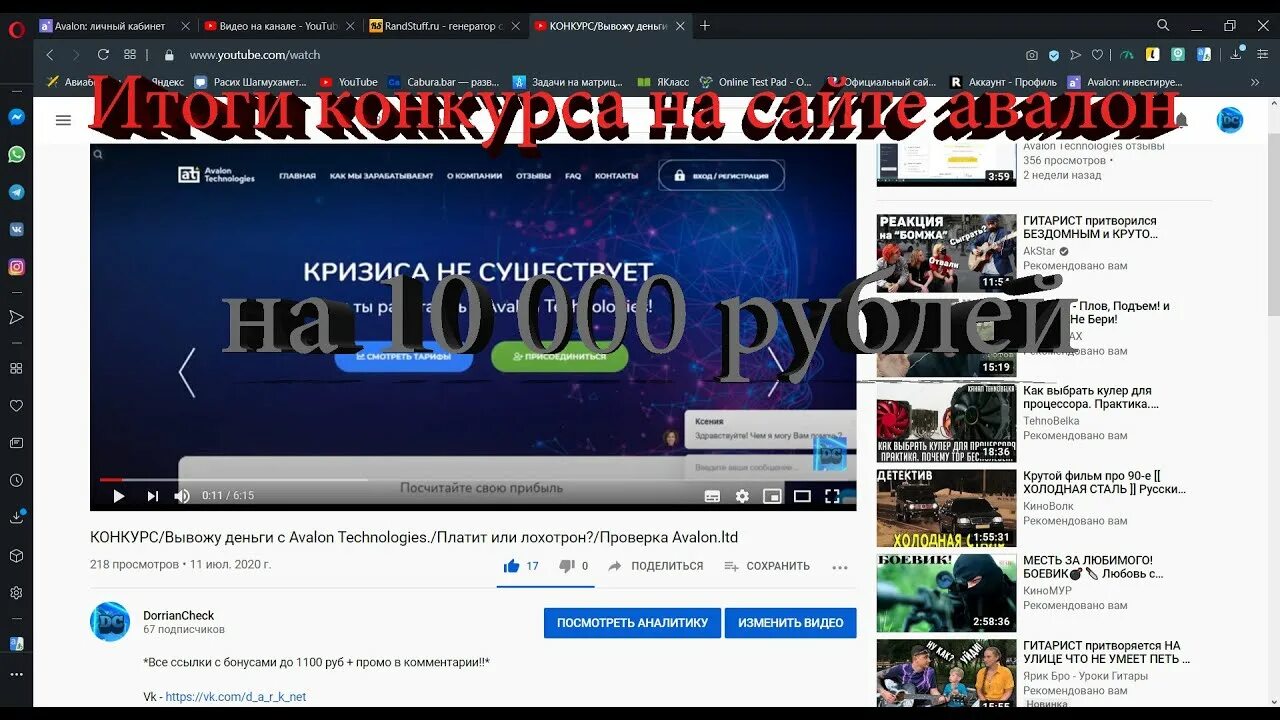Expand hidden bookmarks bar chevron

[x=1255, y=82]
